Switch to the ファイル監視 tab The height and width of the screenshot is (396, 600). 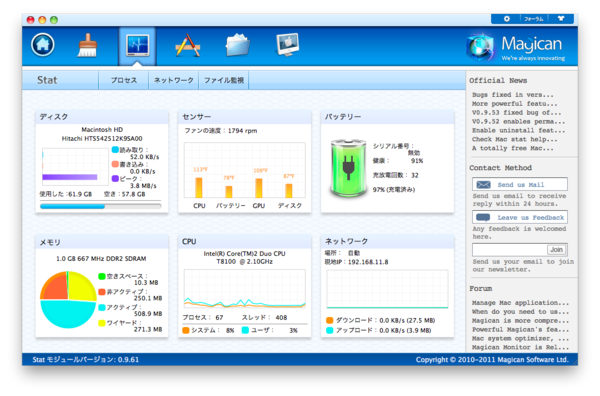click(x=224, y=80)
